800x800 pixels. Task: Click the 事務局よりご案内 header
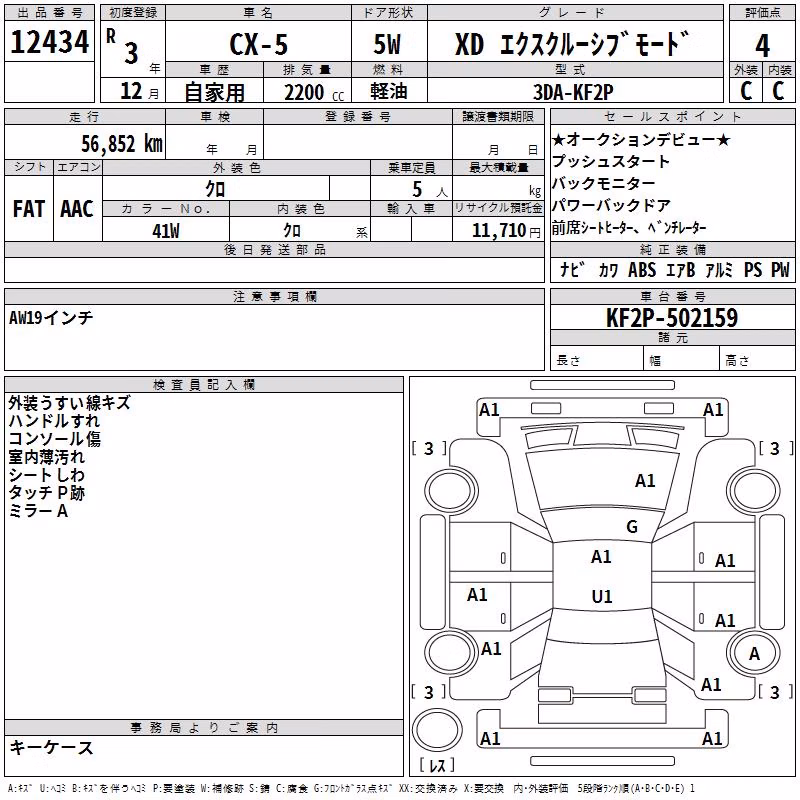tap(204, 728)
